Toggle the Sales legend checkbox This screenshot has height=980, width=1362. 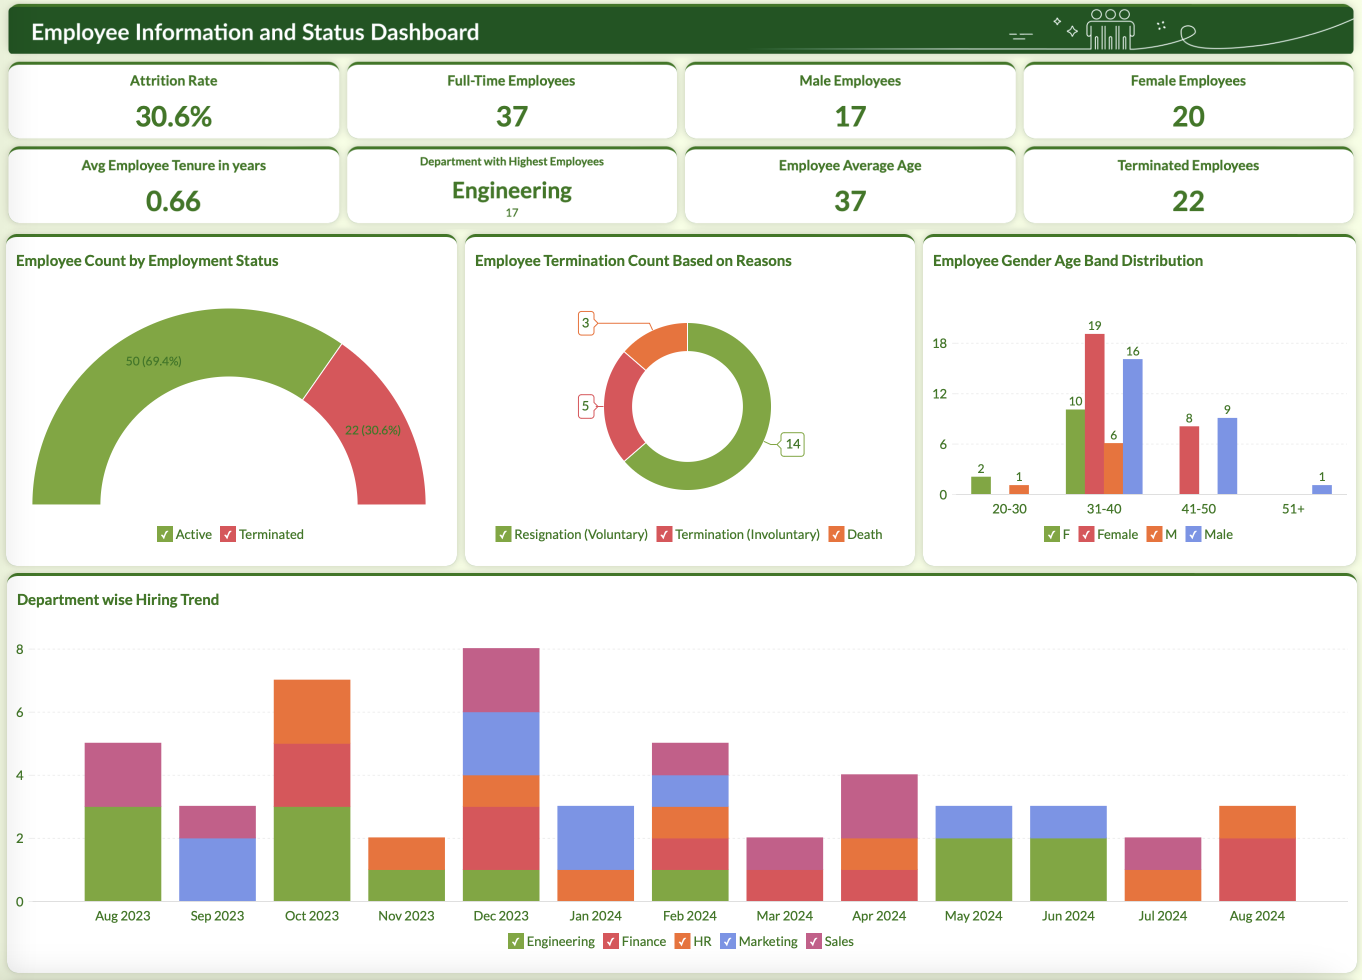pyautogui.click(x=814, y=941)
